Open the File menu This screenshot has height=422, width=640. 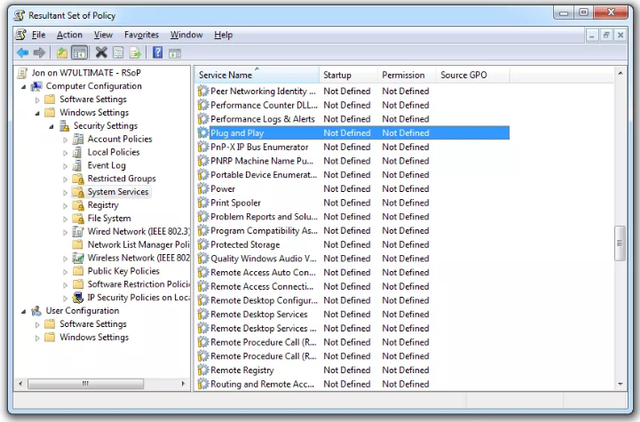tap(38, 35)
